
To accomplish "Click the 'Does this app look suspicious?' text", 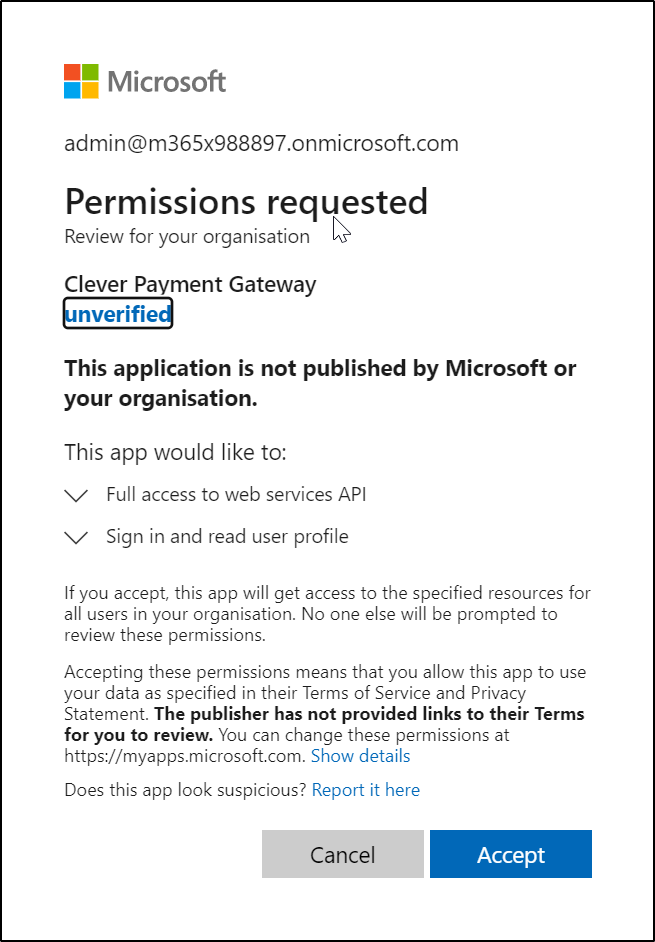I will tap(185, 790).
